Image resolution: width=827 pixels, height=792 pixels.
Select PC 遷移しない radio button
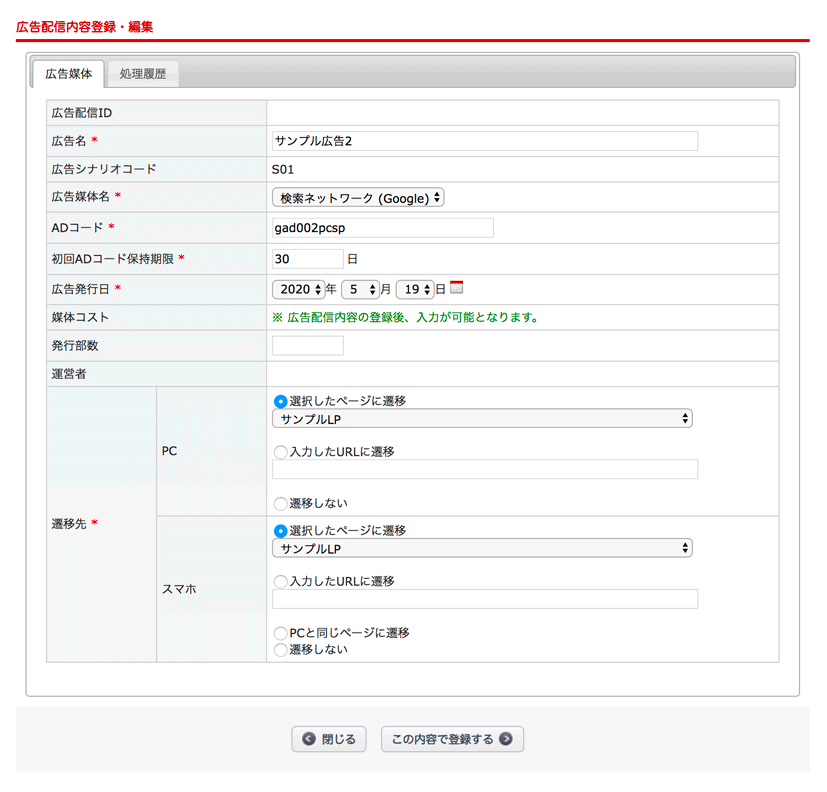280,503
